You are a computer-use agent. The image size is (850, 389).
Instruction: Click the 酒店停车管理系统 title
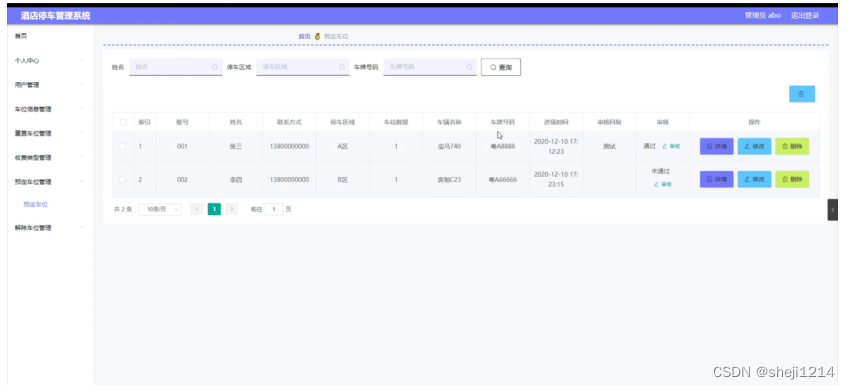56,16
